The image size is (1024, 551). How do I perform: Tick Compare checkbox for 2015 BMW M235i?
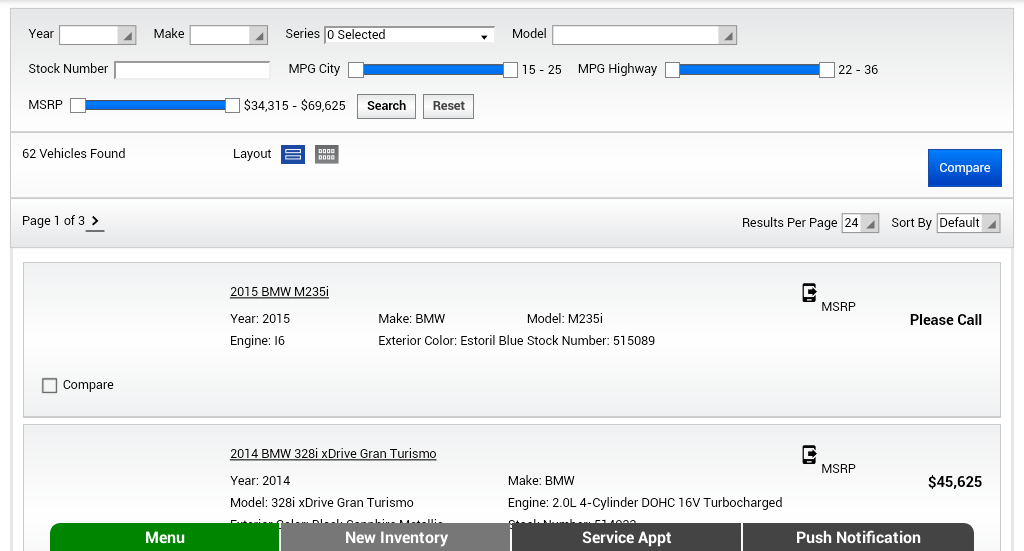50,385
